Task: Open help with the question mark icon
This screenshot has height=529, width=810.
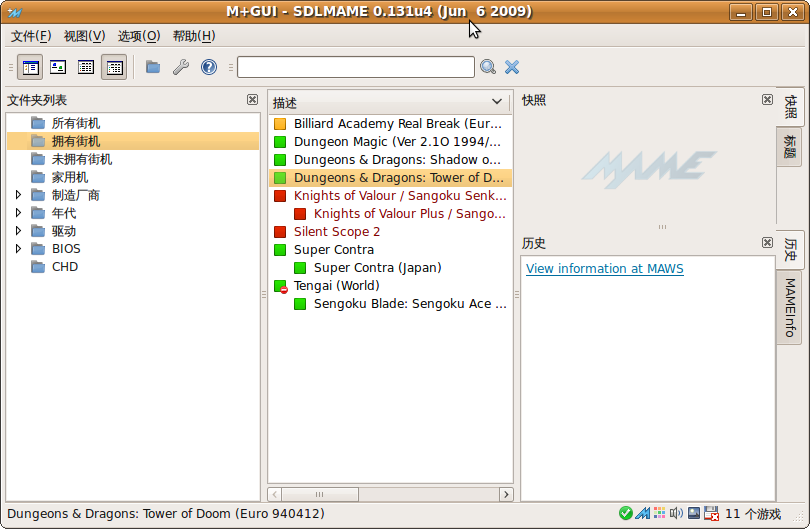Action: pyautogui.click(x=209, y=67)
